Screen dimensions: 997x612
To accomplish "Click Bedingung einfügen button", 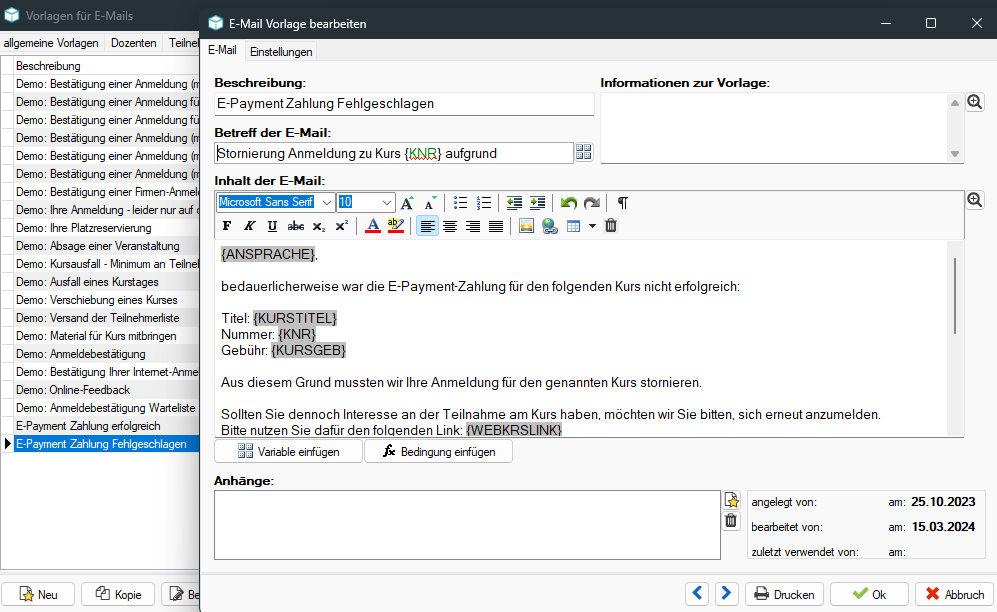I will [439, 452].
